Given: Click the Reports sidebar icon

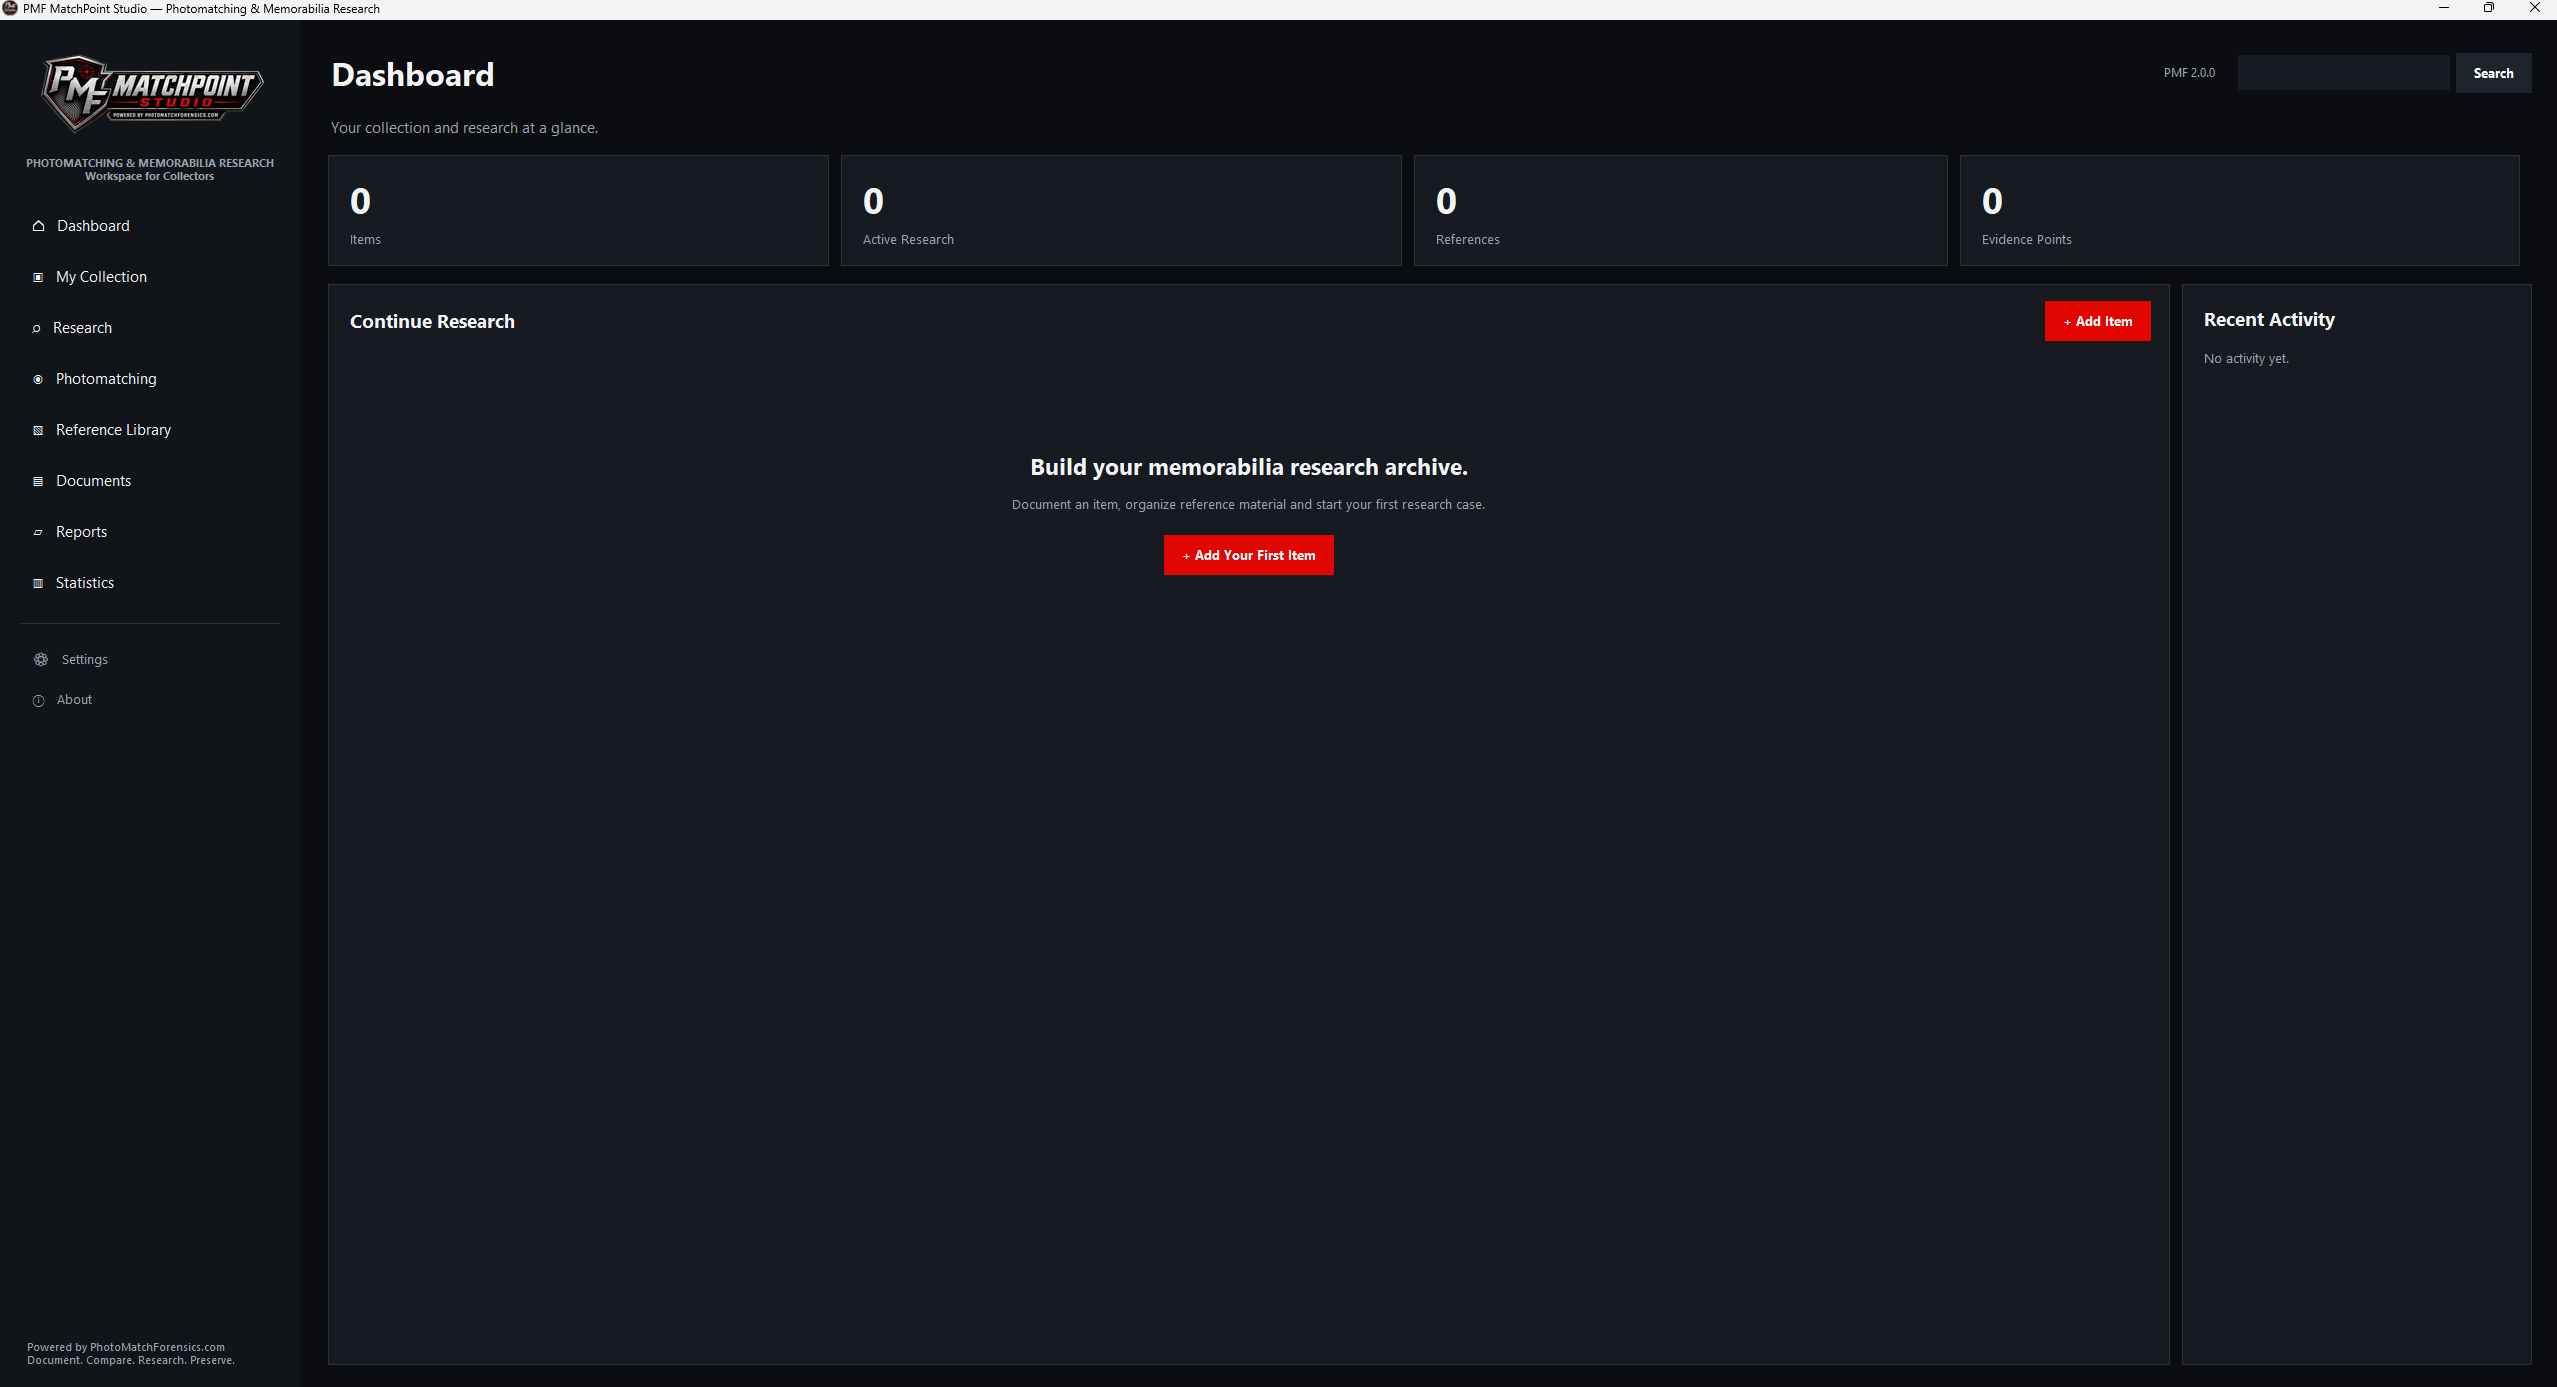Looking at the screenshot, I should click(38, 532).
